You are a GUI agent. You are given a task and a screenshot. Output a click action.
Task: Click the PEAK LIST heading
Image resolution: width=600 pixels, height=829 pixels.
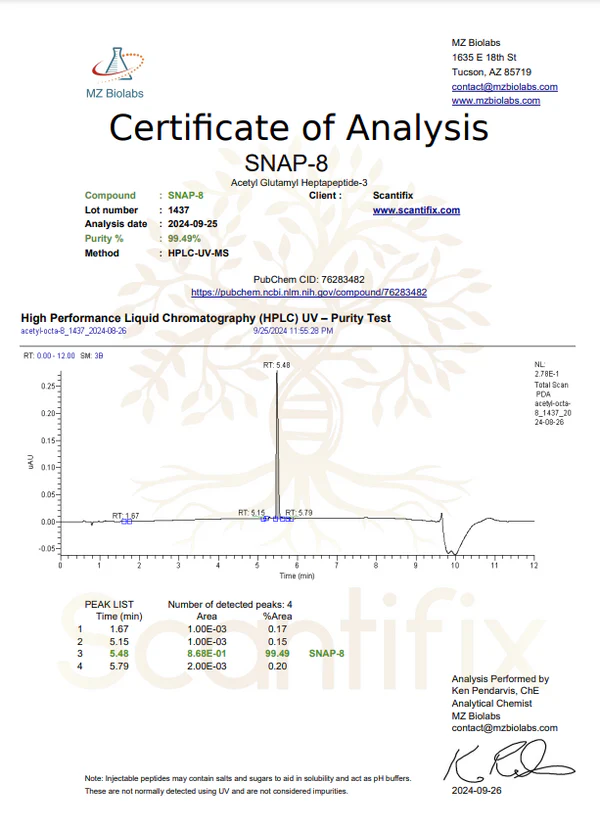pyautogui.click(x=109, y=604)
